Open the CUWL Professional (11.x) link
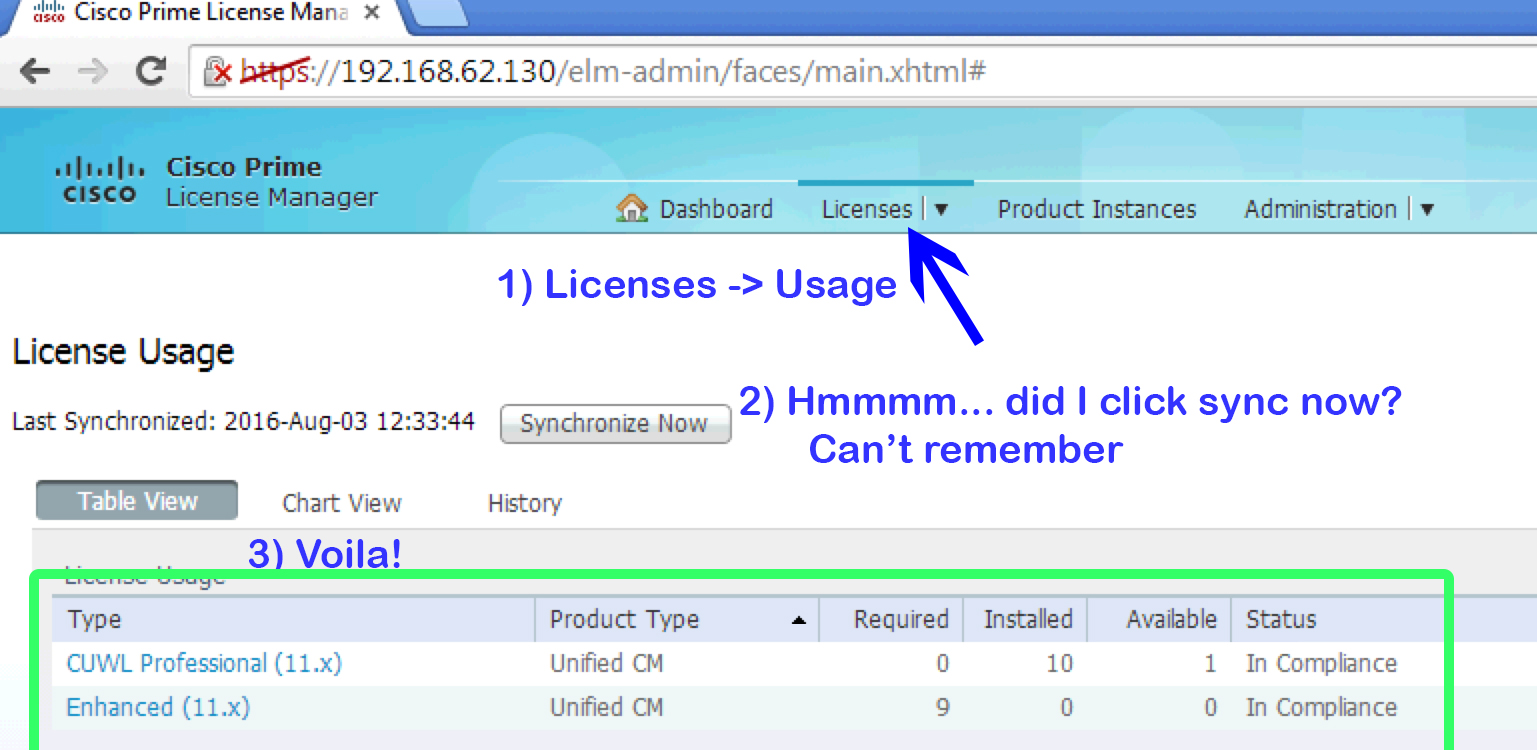1537x750 pixels. click(x=204, y=663)
